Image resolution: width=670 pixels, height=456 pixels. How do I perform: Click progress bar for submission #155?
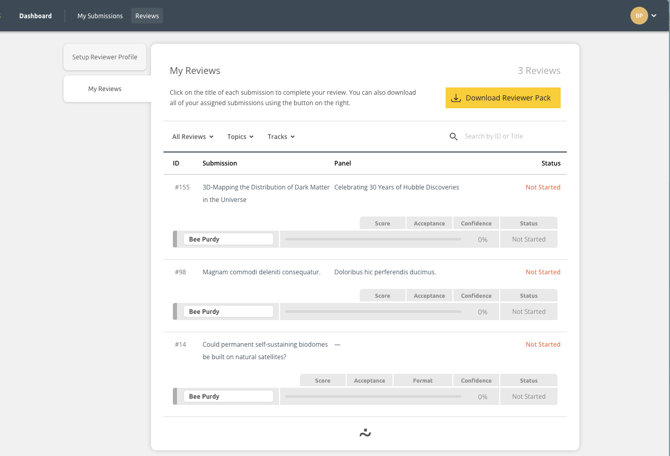tap(372, 239)
